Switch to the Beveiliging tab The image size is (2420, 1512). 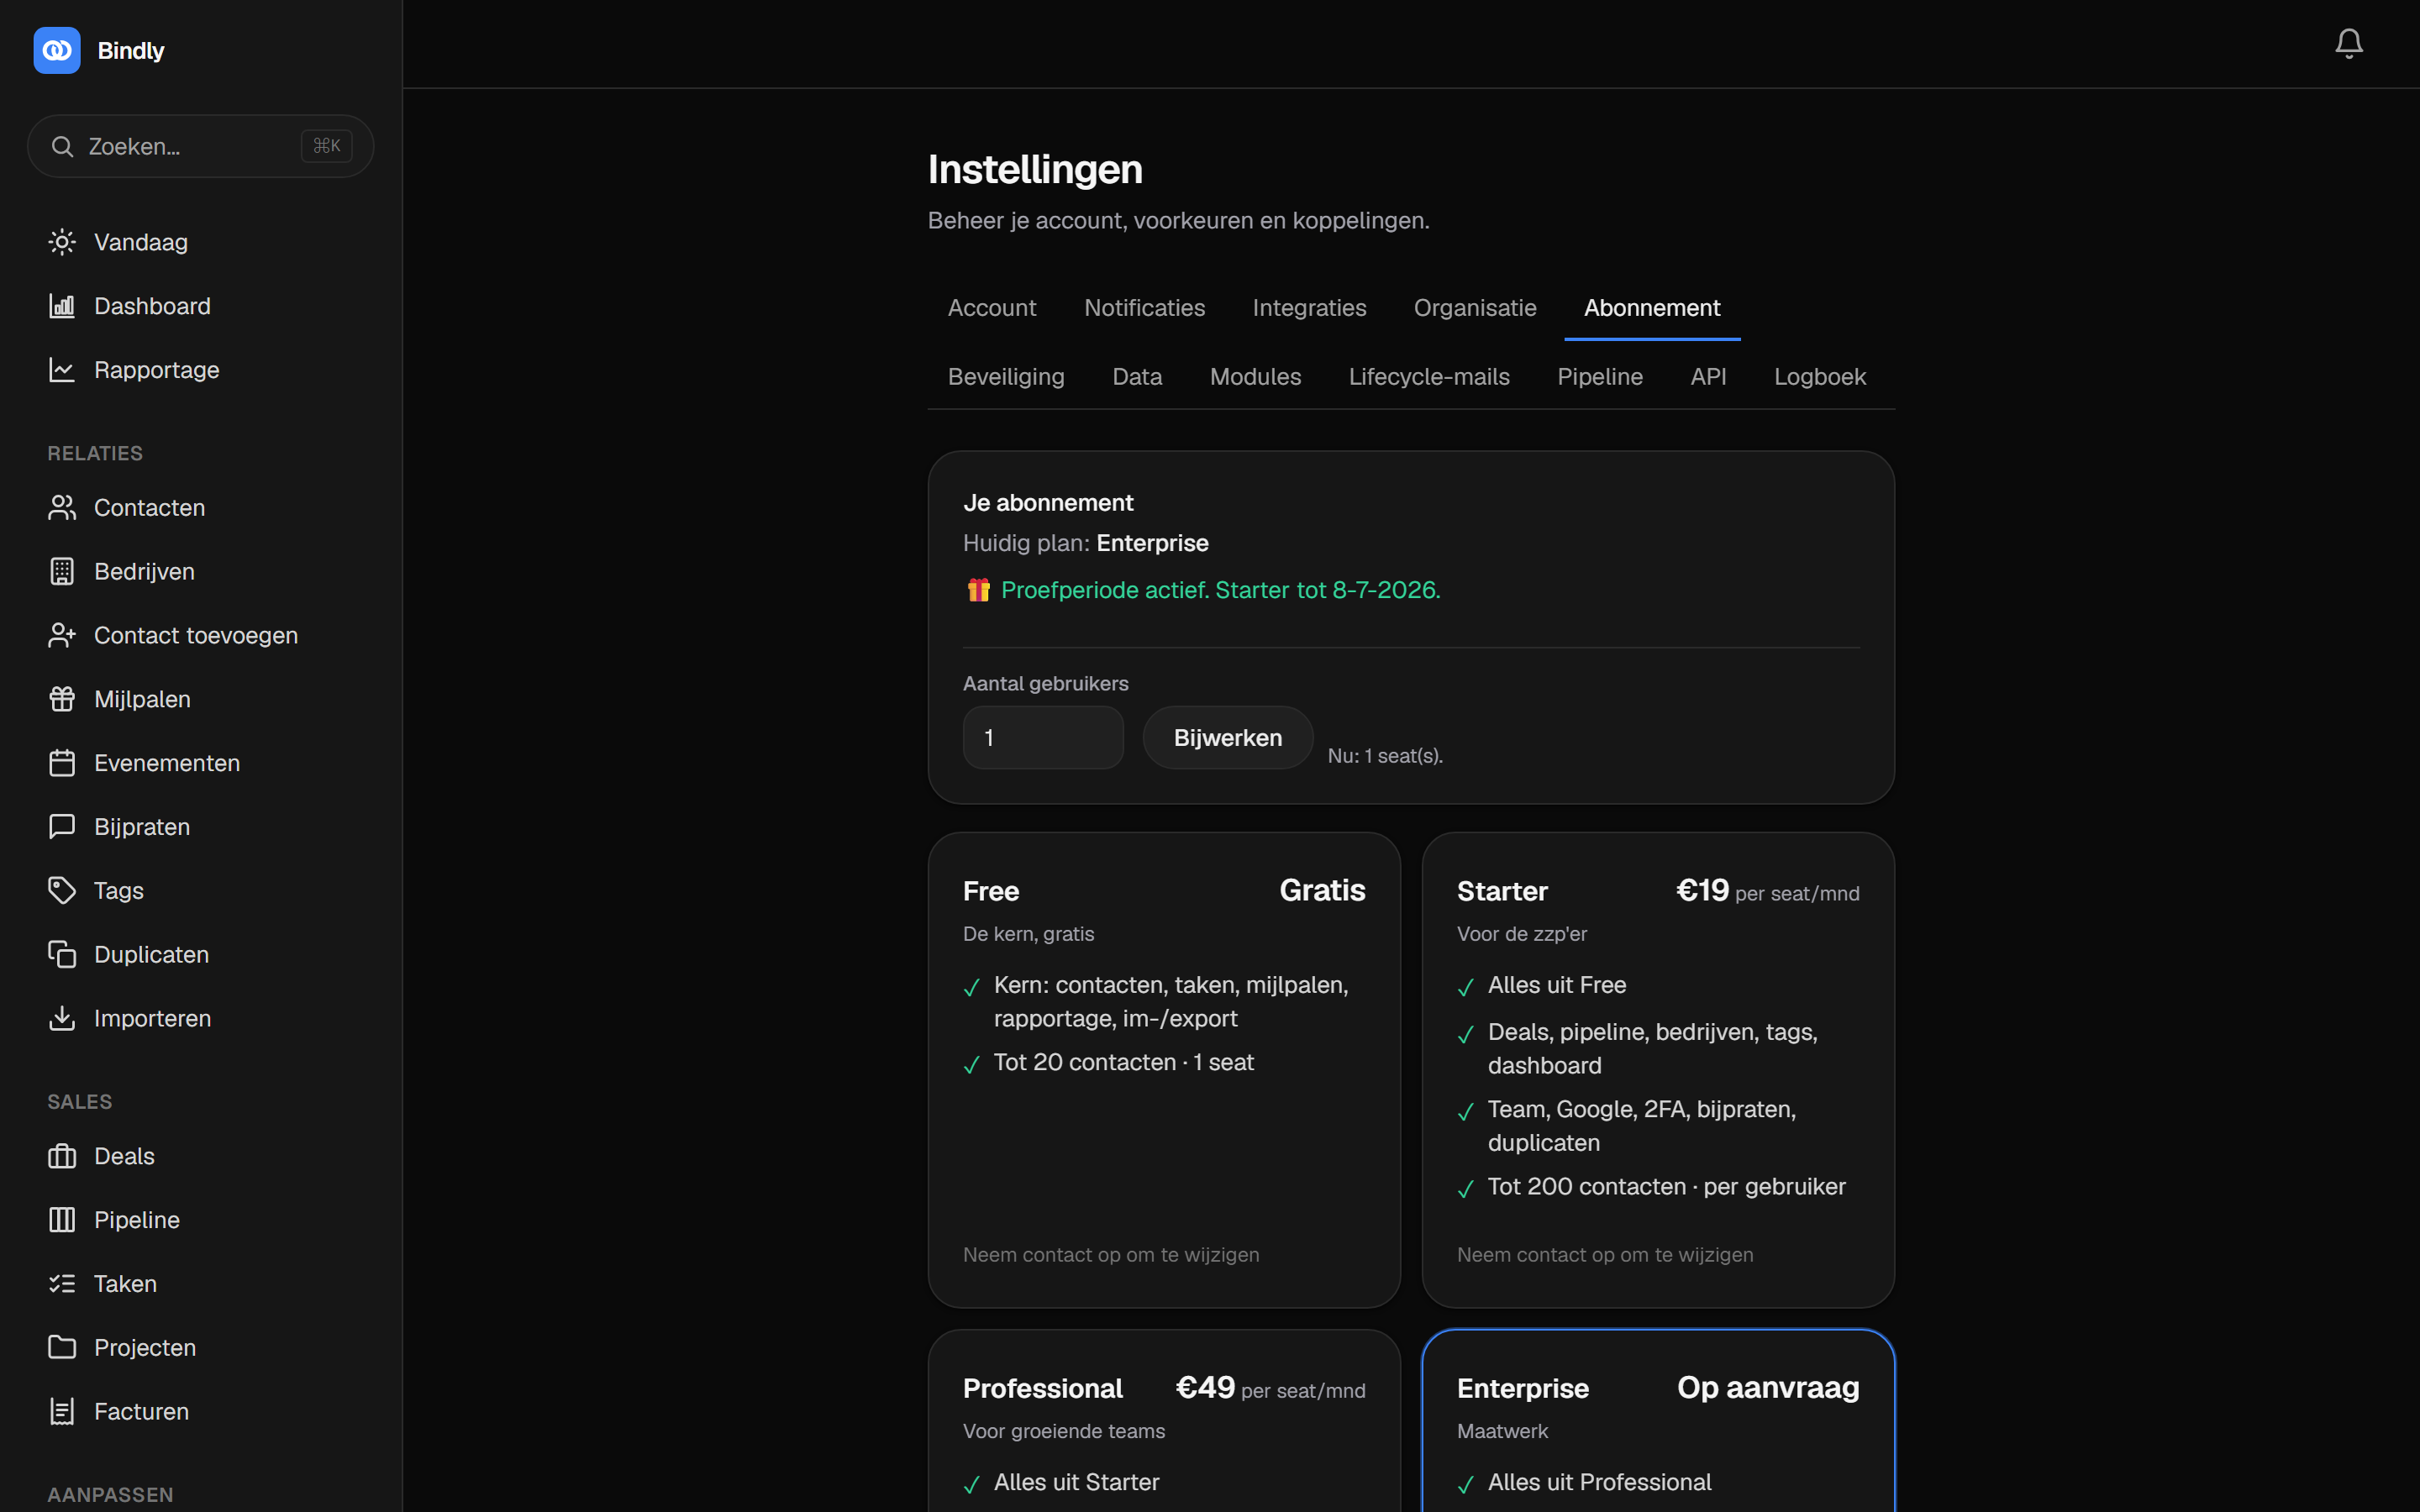(x=1006, y=377)
